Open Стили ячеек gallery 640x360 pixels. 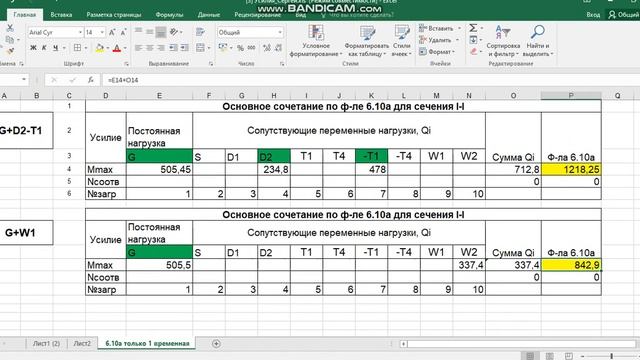402,41
